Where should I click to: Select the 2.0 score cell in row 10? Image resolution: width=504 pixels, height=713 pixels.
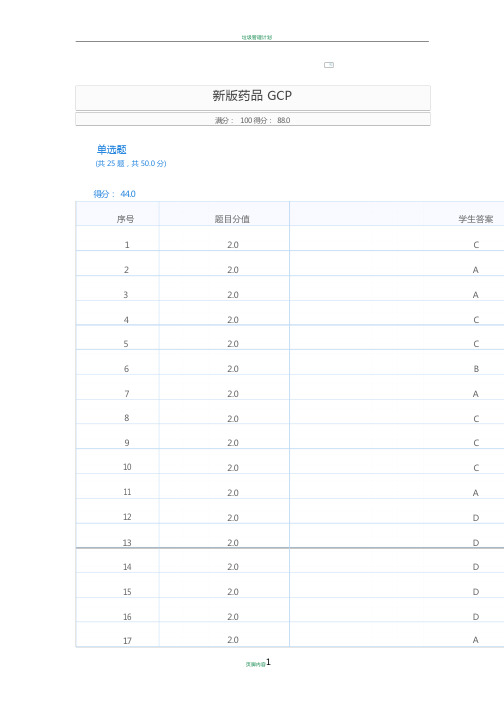233,467
